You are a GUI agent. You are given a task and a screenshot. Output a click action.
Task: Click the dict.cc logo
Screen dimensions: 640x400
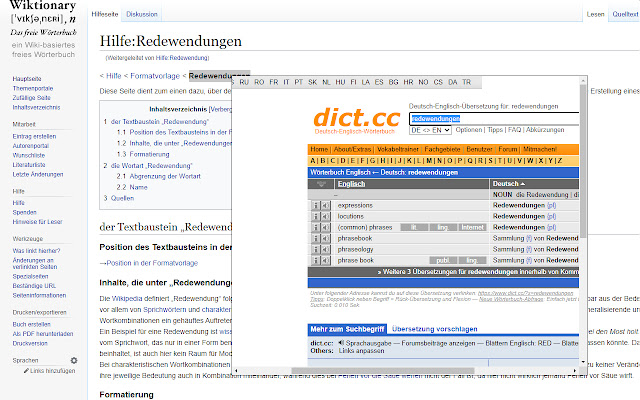point(357,120)
